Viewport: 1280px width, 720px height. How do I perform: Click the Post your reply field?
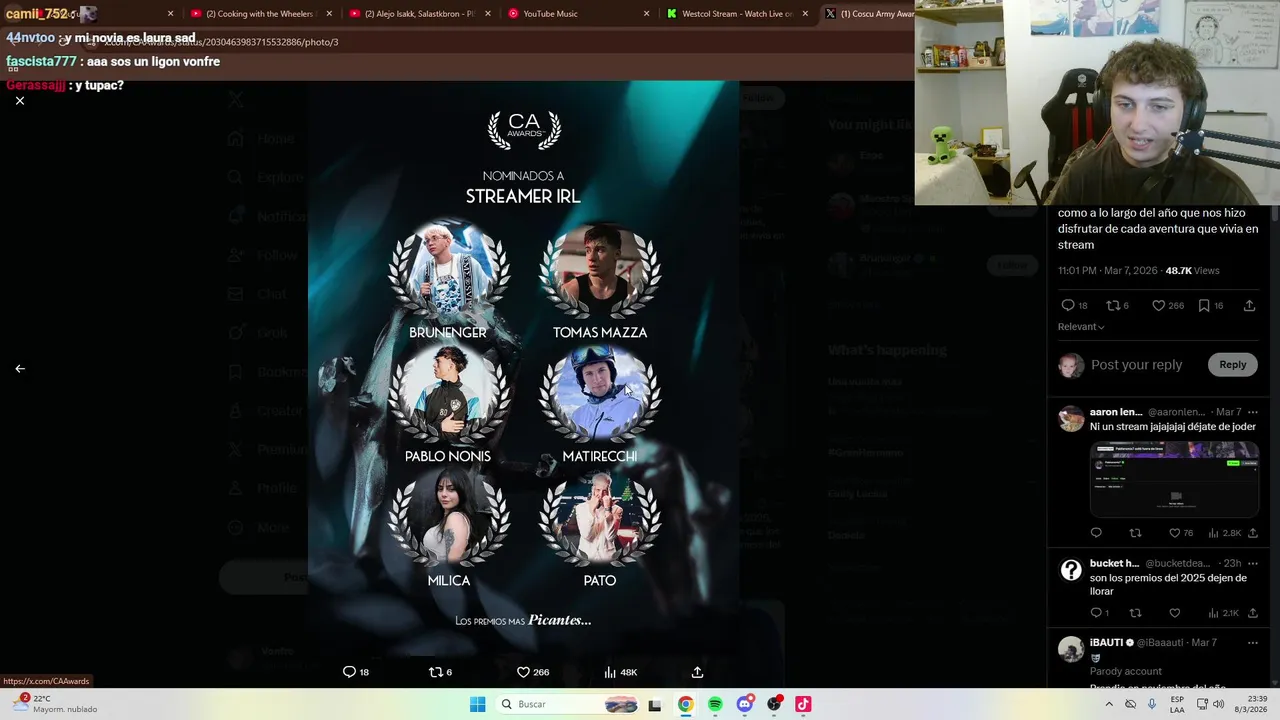click(x=1137, y=365)
